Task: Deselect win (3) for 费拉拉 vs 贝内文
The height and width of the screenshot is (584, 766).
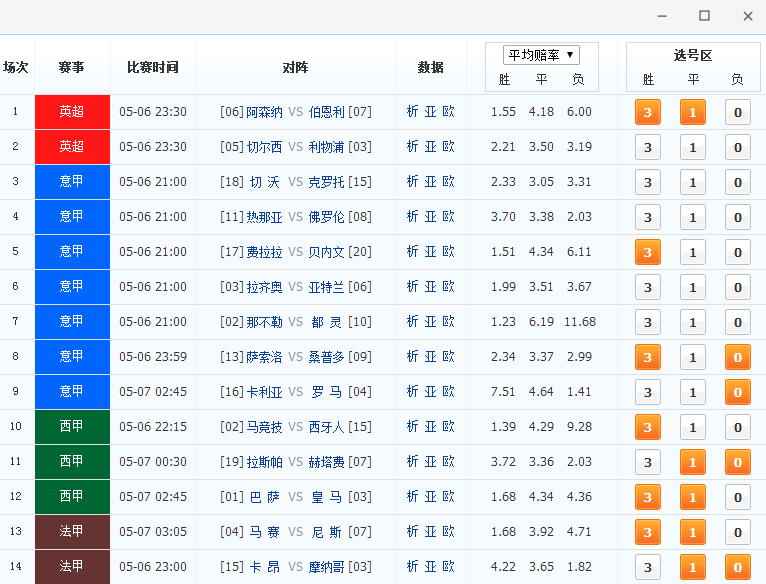Action: (x=648, y=252)
